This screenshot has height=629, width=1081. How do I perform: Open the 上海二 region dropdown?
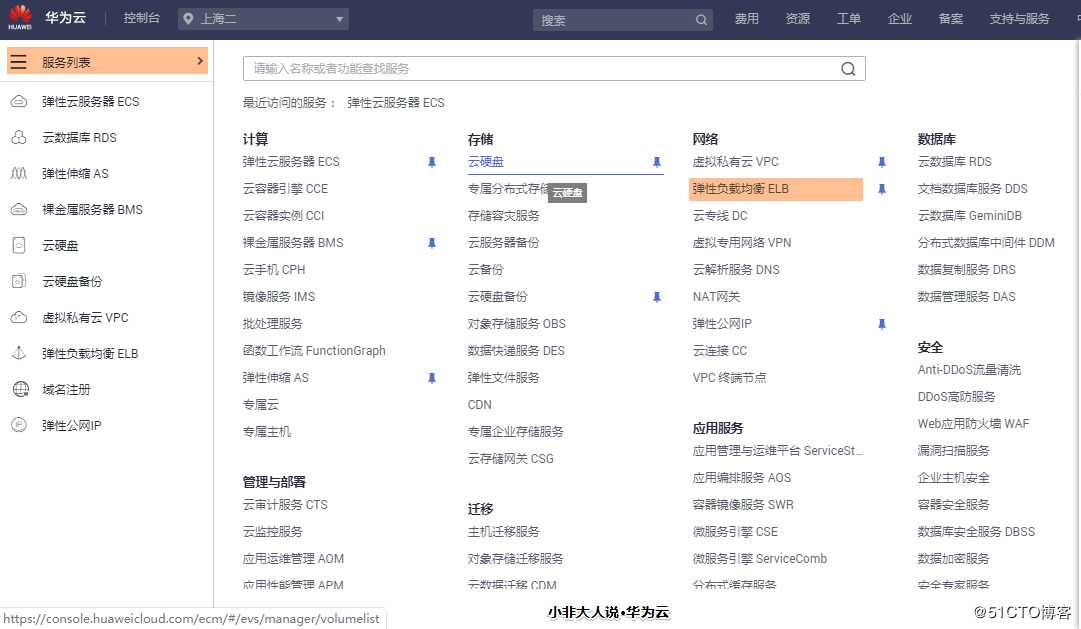[x=263, y=19]
